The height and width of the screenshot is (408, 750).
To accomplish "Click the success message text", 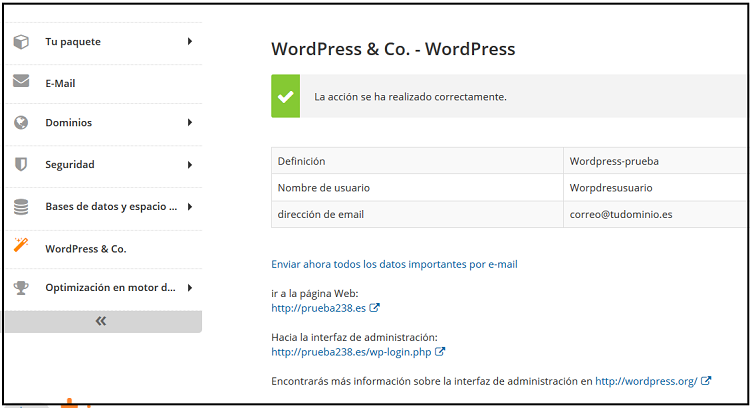I will (410, 97).
